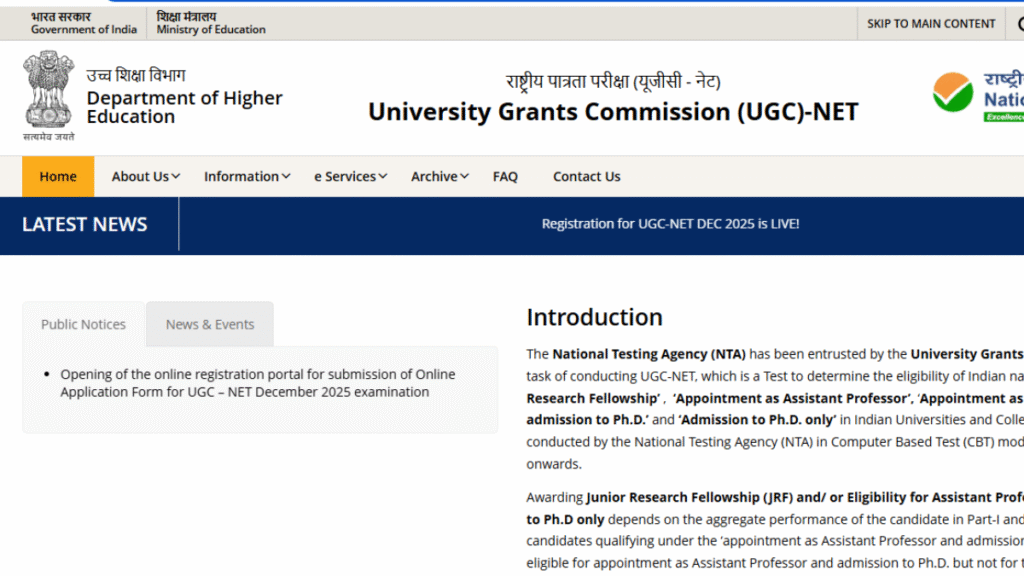Open the Archive dropdown menu

438,176
